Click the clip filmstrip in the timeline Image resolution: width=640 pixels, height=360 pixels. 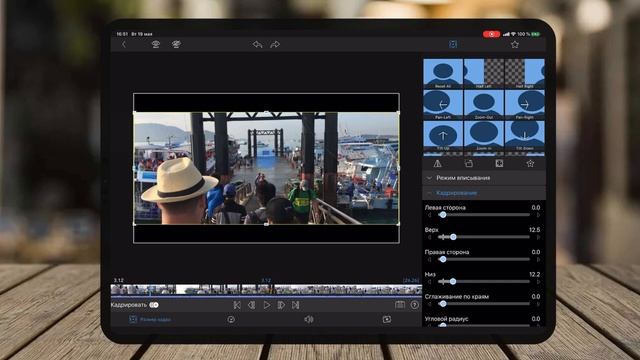(266, 290)
